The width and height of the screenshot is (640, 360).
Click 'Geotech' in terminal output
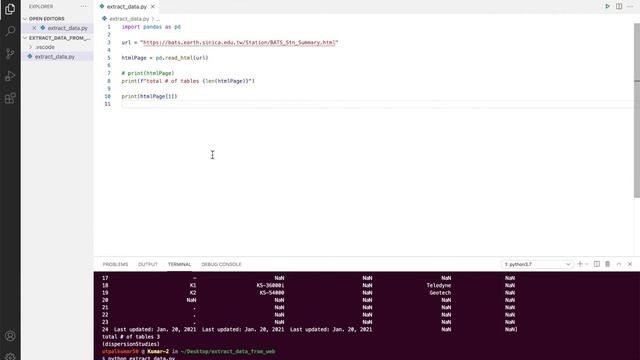point(440,293)
